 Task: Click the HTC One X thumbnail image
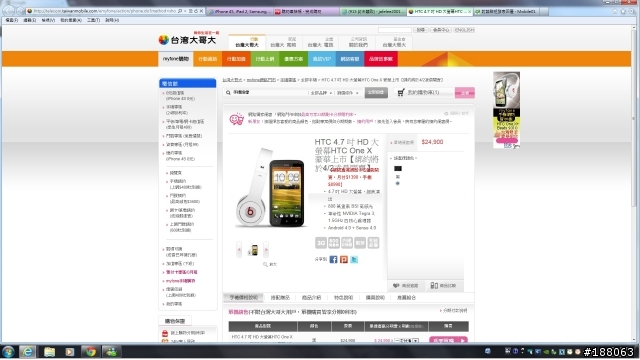pyautogui.click(x=254, y=250)
